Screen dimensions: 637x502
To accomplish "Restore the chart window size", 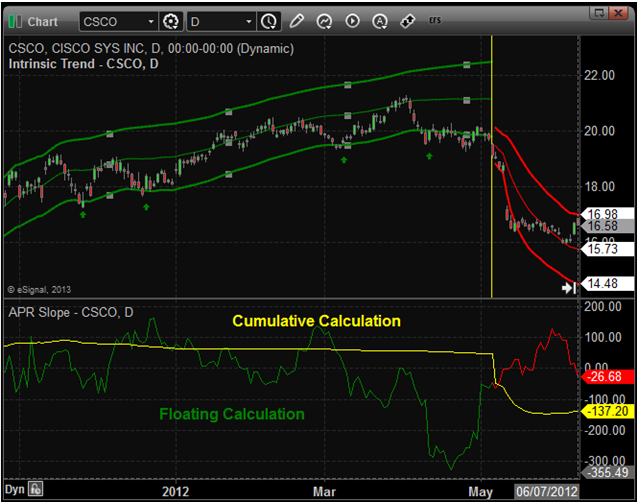I will coord(600,13).
